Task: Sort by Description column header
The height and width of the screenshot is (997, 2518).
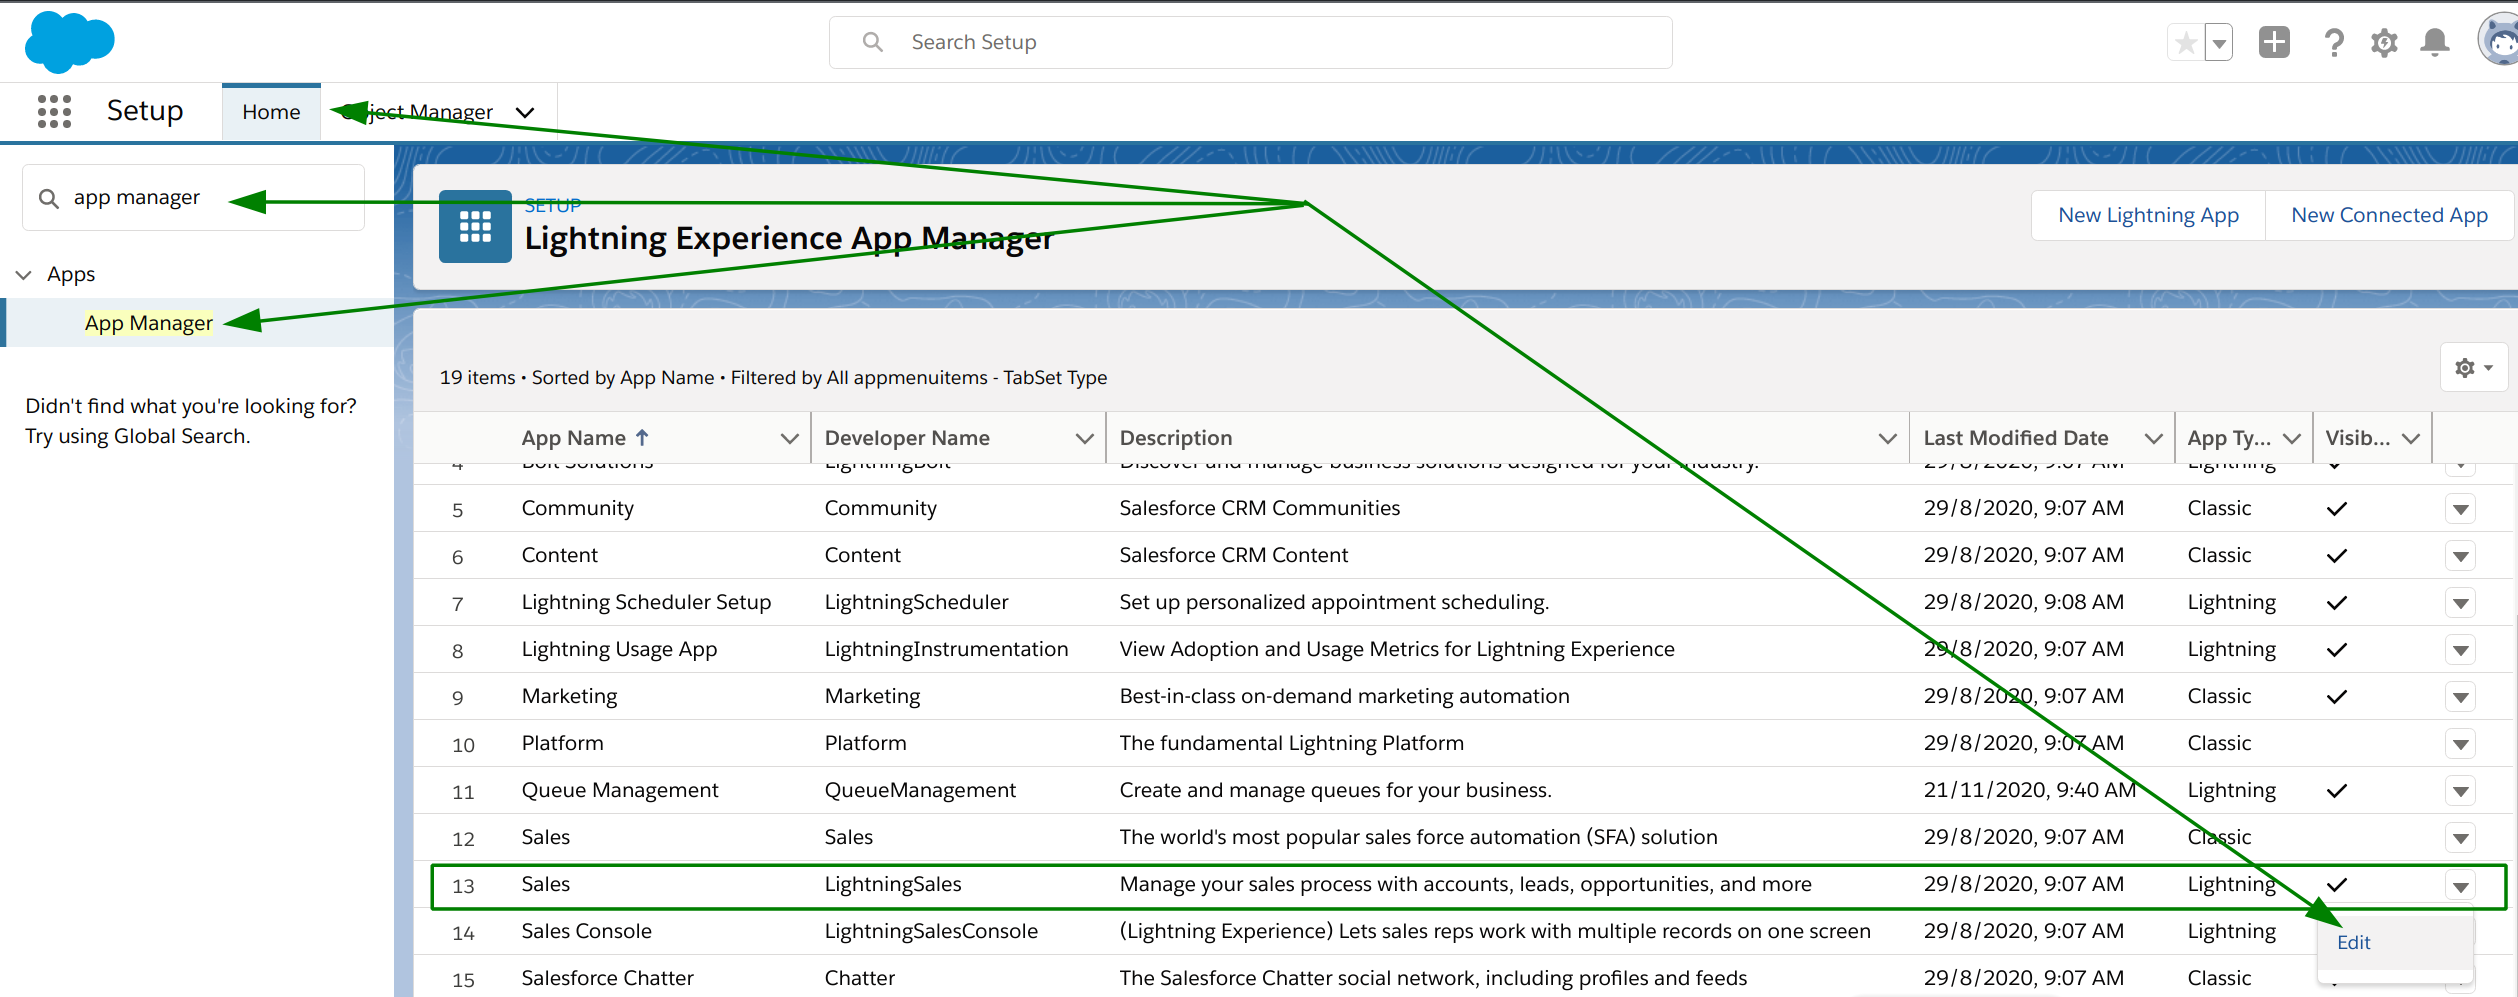Action: 1176,438
